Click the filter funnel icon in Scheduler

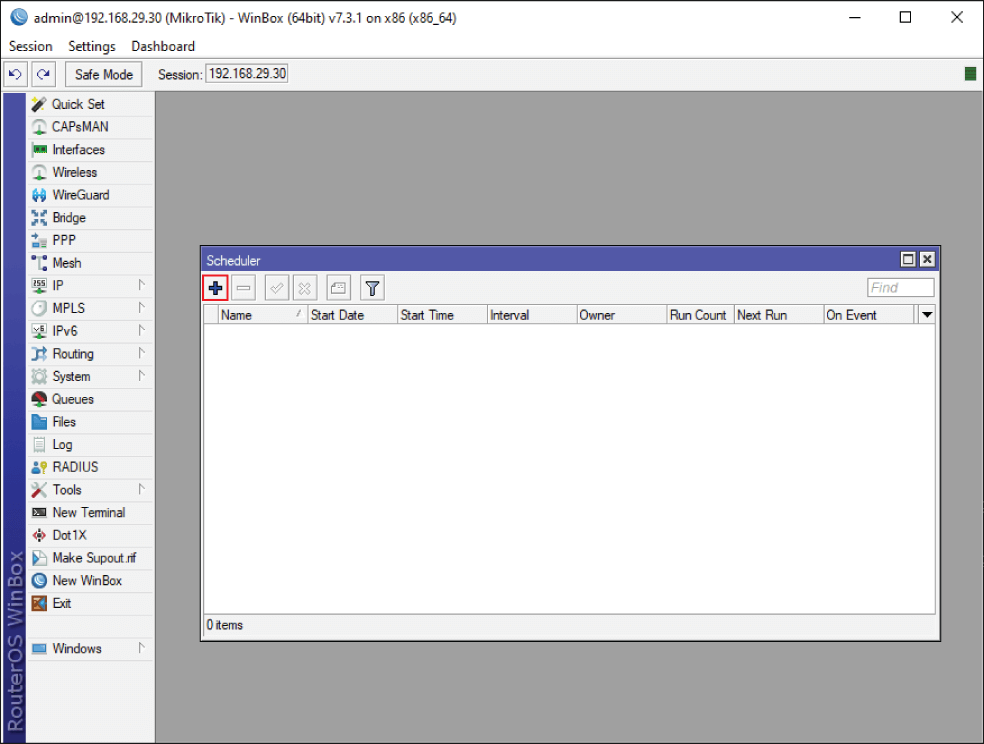[371, 287]
